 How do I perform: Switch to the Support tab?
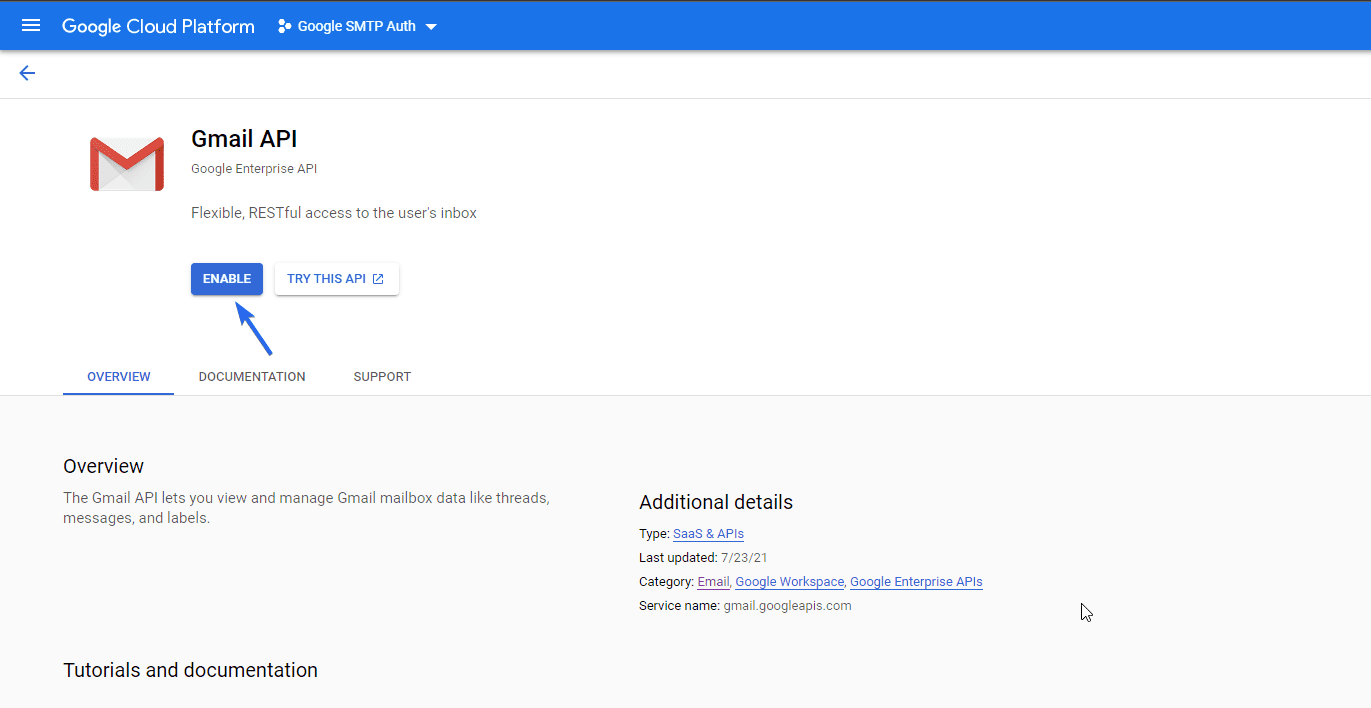pyautogui.click(x=382, y=377)
